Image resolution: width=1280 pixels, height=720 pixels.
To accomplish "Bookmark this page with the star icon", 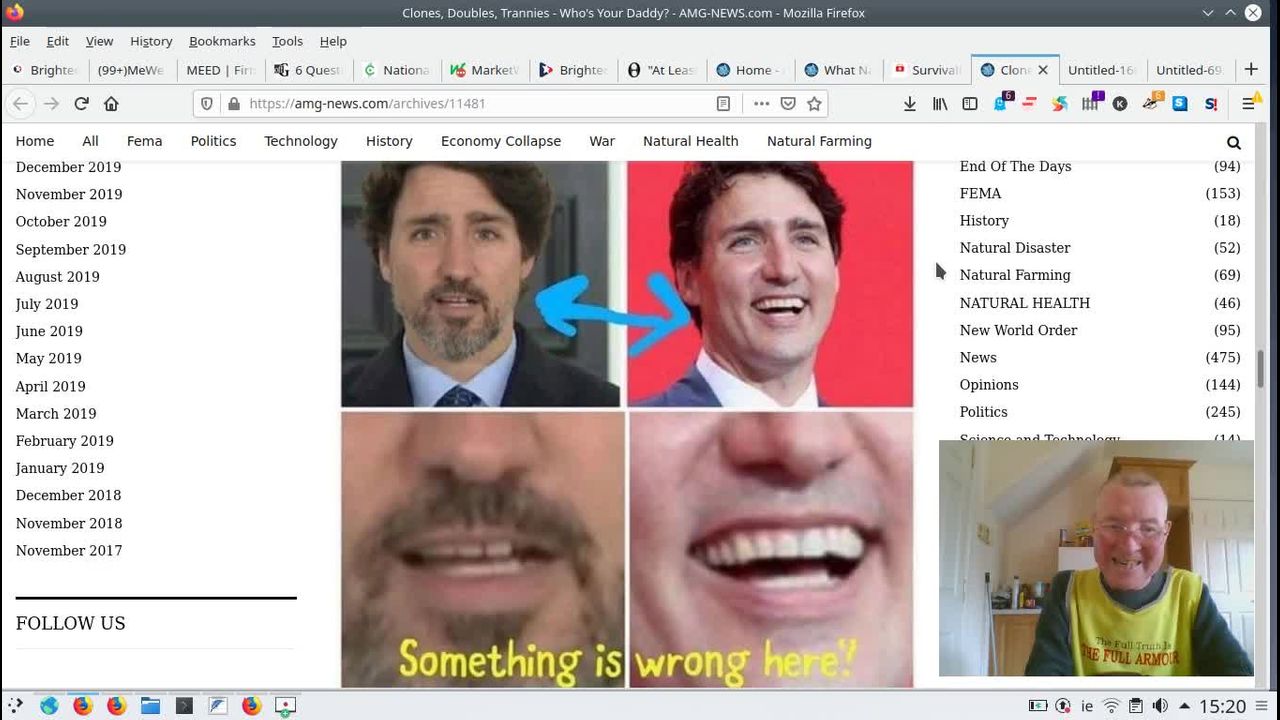I will (x=814, y=104).
